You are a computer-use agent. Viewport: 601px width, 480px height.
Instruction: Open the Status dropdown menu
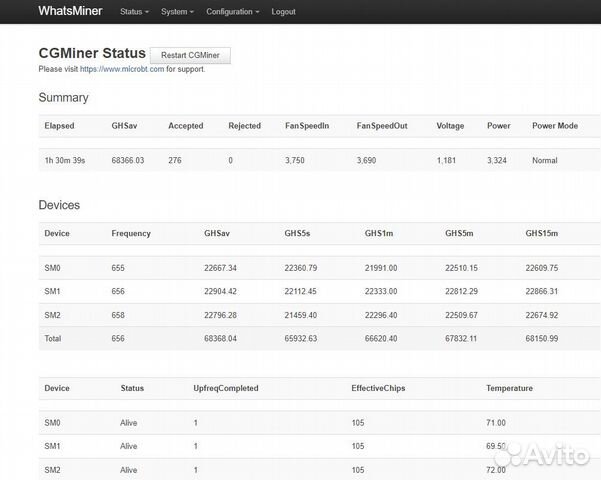tap(134, 12)
